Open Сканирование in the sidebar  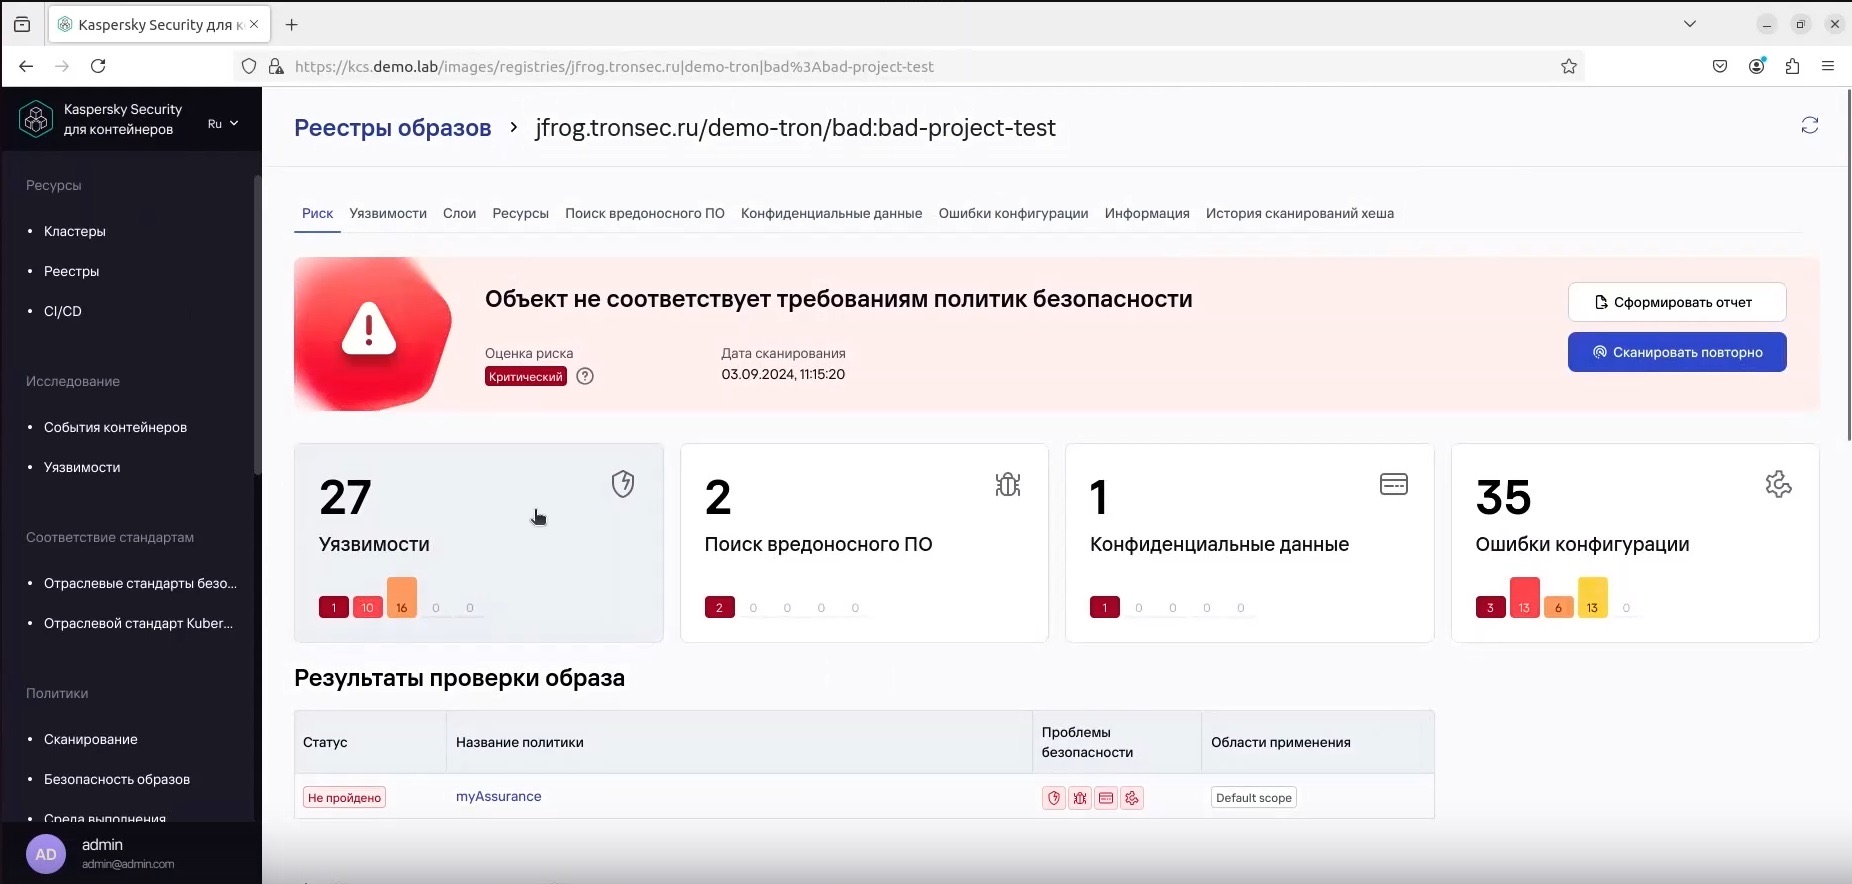tap(91, 739)
